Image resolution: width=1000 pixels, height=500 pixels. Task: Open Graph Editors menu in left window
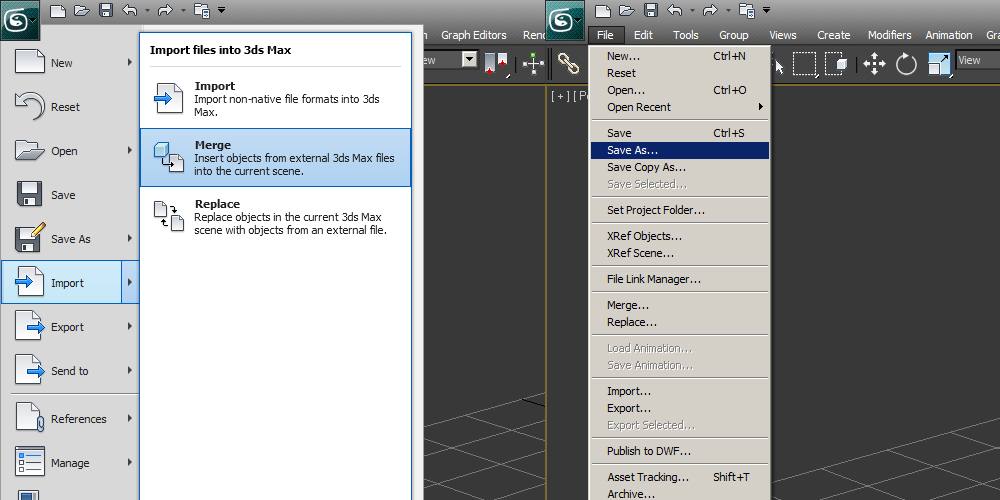pos(473,35)
